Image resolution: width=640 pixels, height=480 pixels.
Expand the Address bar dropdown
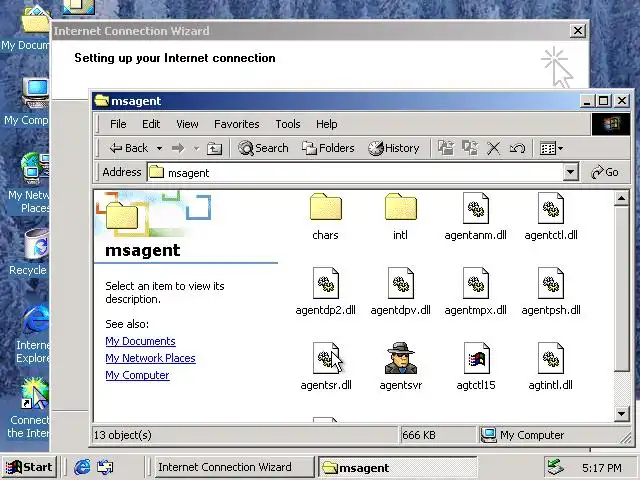pos(571,172)
